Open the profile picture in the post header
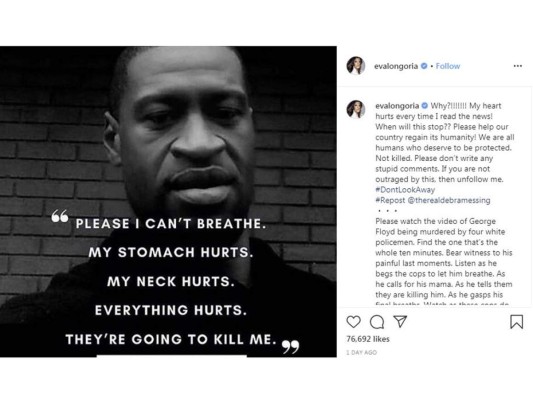This screenshot has width=533, height=400. point(356,65)
